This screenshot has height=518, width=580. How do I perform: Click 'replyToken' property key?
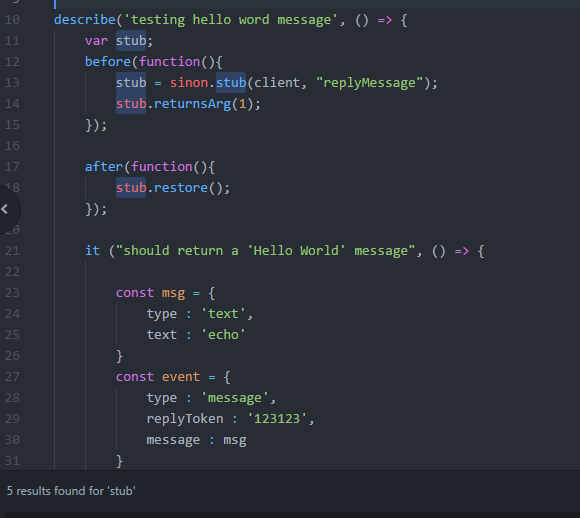tap(185, 418)
